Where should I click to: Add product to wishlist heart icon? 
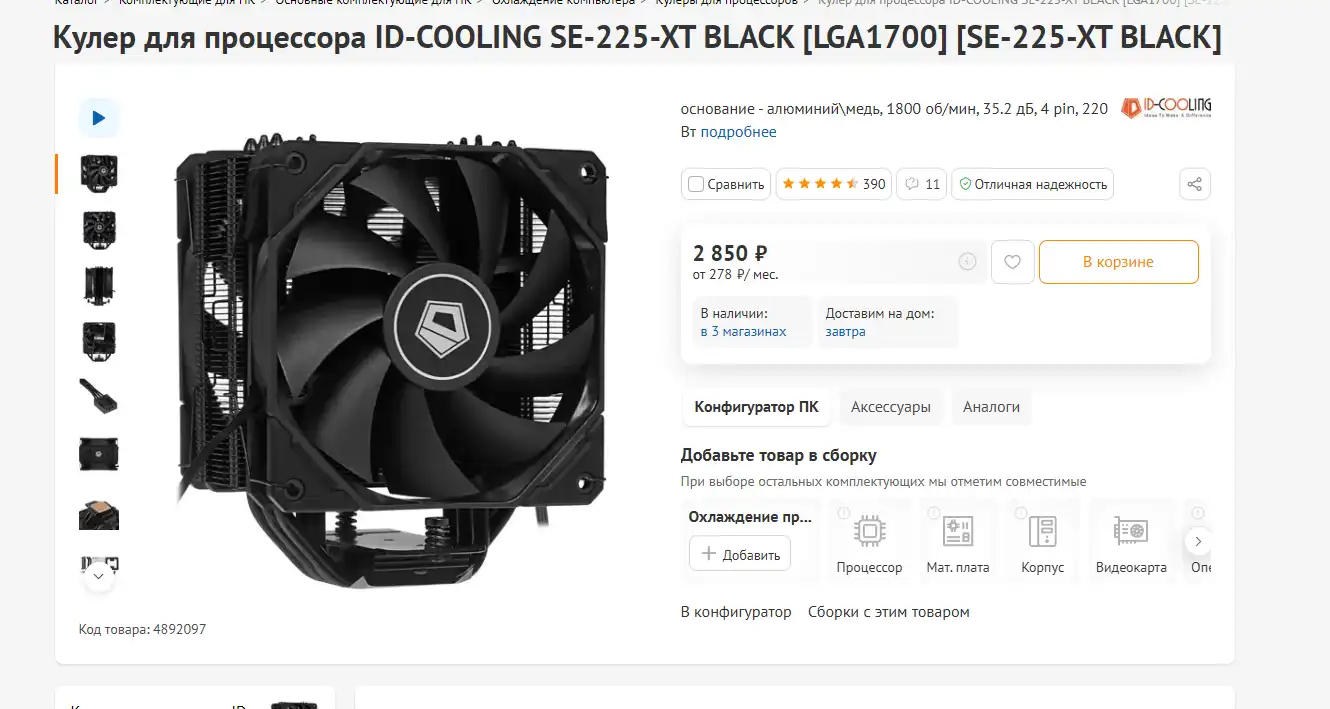[1012, 262]
